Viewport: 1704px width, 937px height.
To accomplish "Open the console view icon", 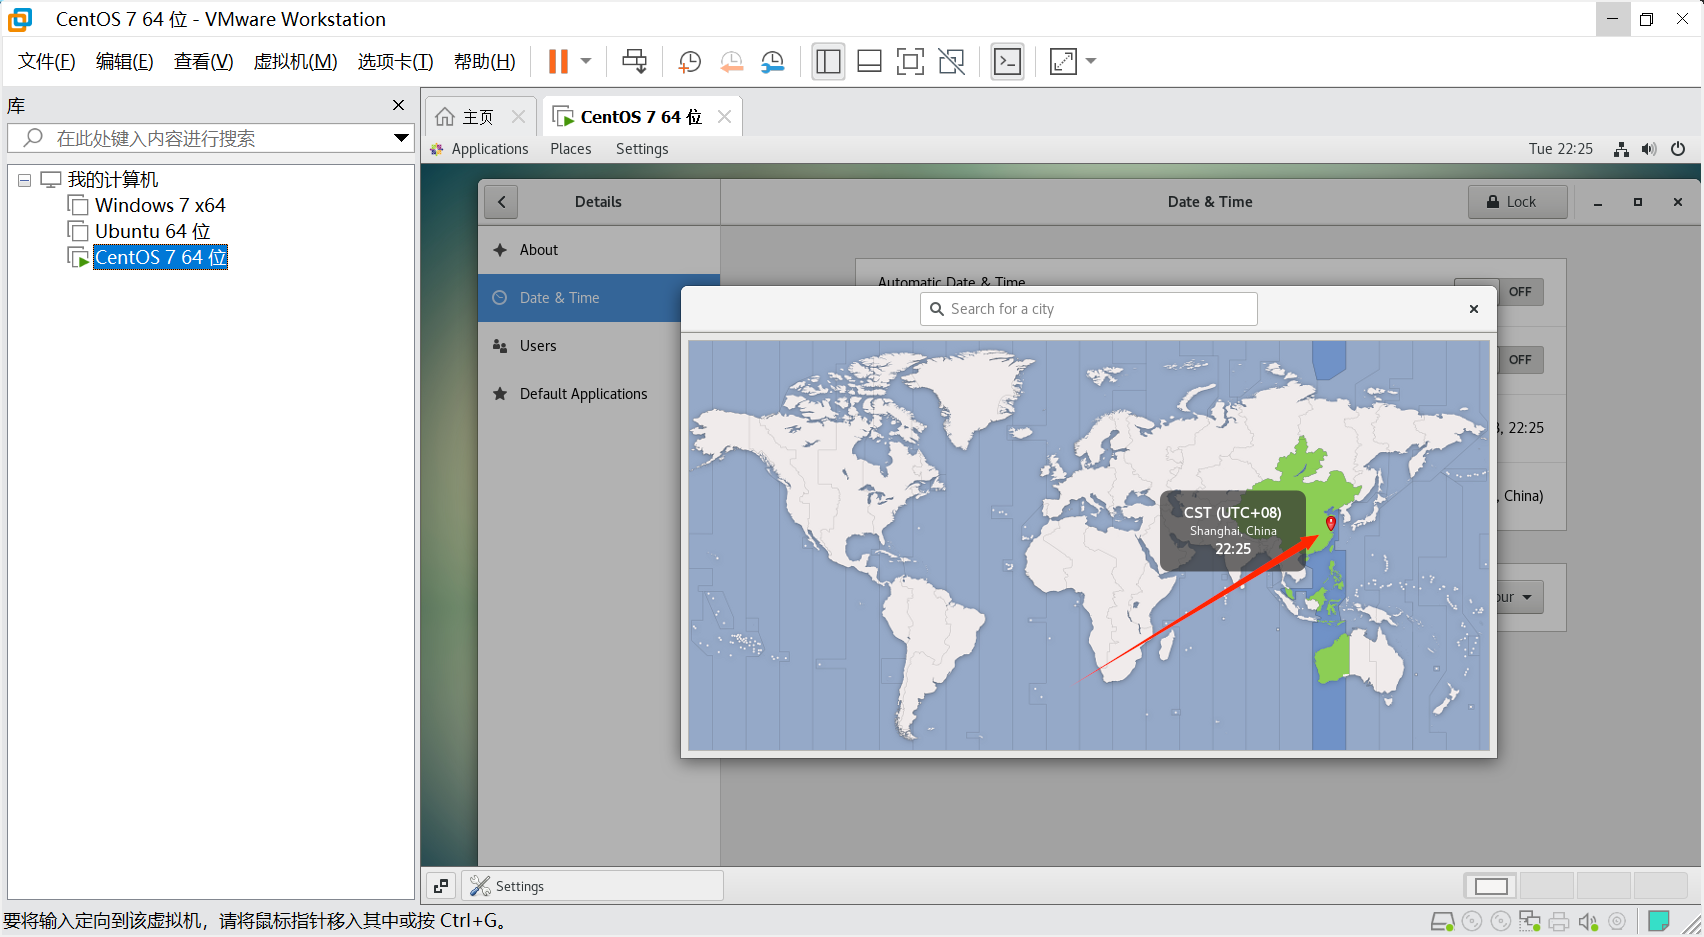I will [1007, 62].
